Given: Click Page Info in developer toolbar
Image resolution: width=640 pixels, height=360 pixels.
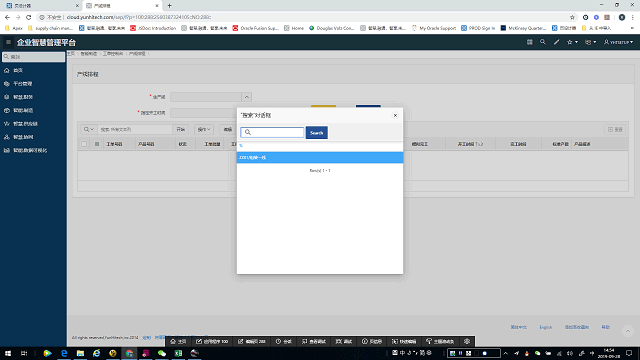Looking at the screenshot, I should pyautogui.click(x=372, y=341).
